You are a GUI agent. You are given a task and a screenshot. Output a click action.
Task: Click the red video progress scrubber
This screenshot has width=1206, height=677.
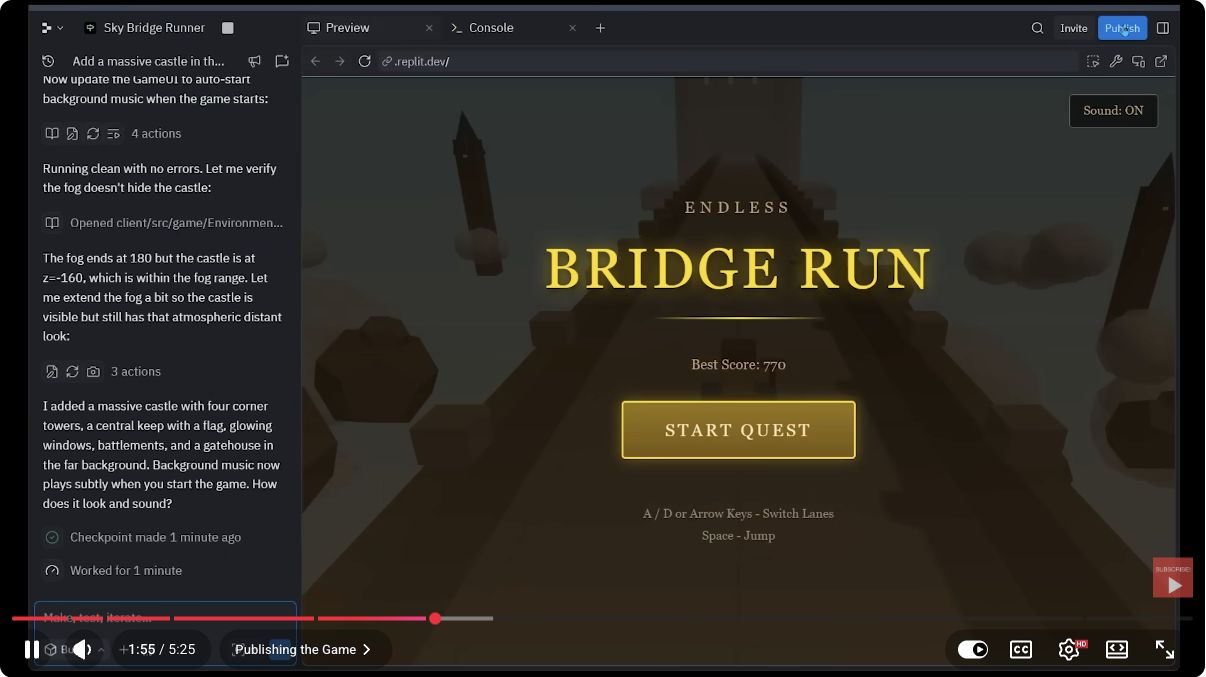tap(435, 618)
